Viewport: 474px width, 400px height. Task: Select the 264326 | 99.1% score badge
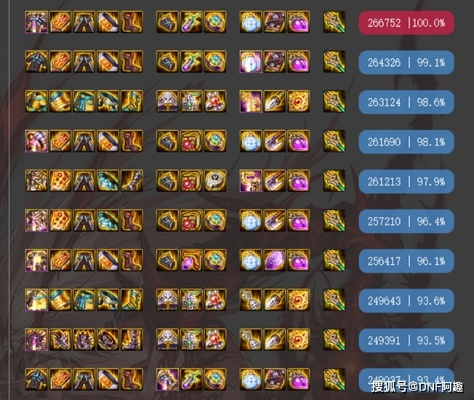[406, 62]
